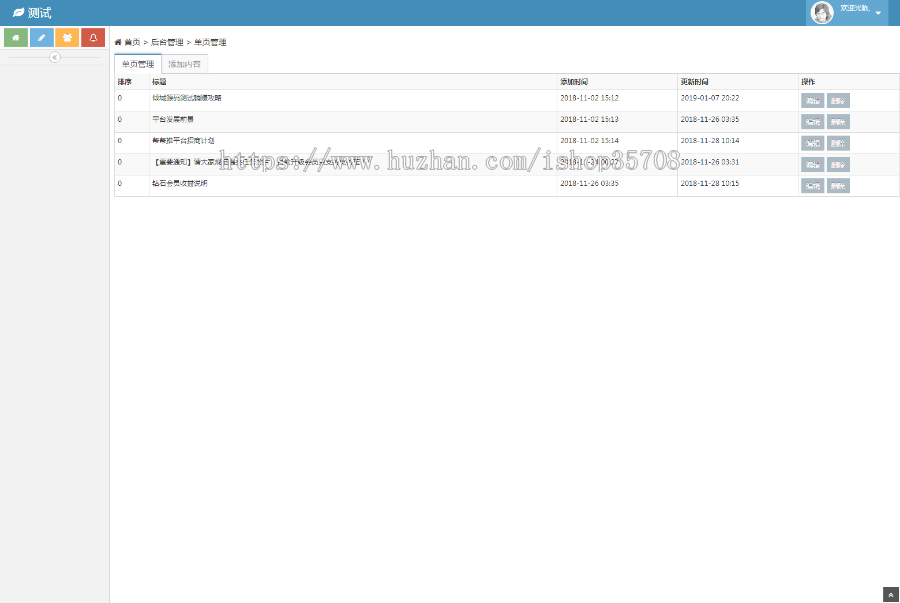Screen dimensions: 900x603
Task: Delete the row added 2018-11-02 15:12
Action: [x=838, y=101]
